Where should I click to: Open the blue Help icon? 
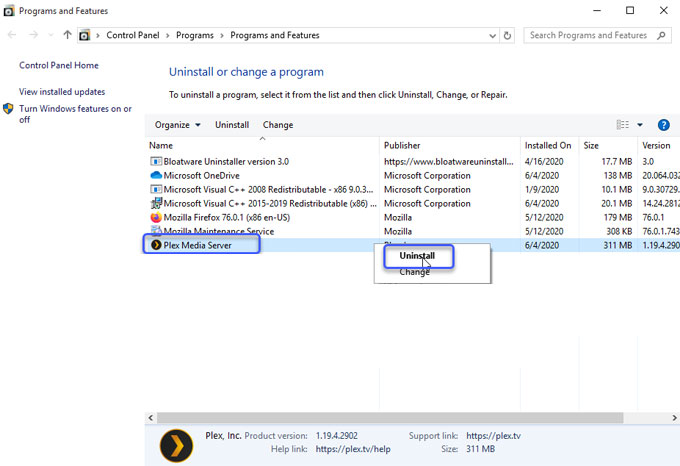664,125
